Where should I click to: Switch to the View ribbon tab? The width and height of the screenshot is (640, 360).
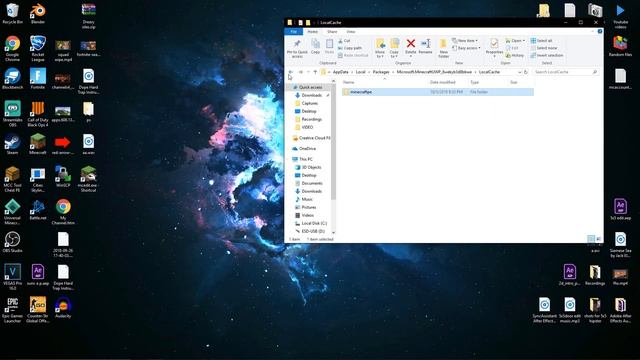[351, 31]
